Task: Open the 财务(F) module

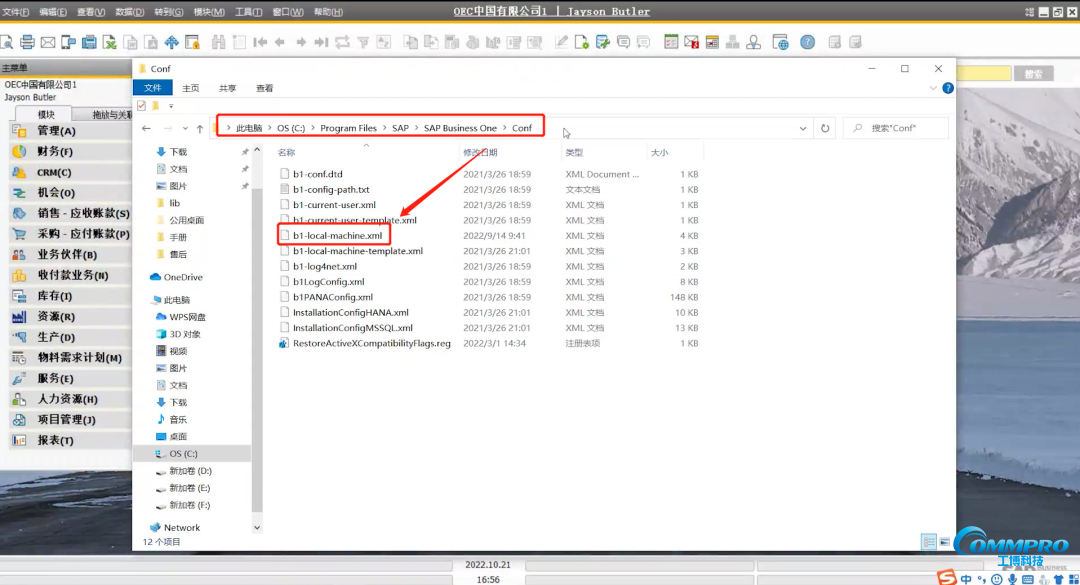Action: coord(55,151)
